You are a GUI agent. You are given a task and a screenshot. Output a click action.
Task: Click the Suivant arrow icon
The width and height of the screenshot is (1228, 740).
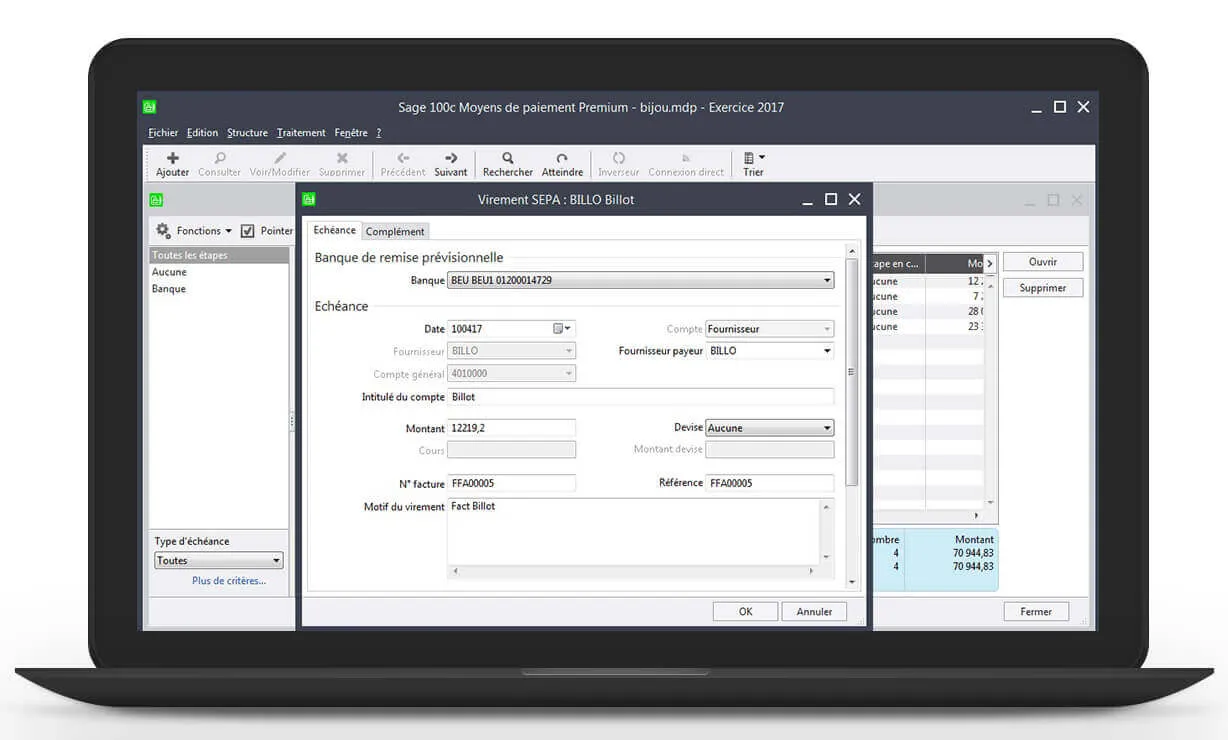451,158
